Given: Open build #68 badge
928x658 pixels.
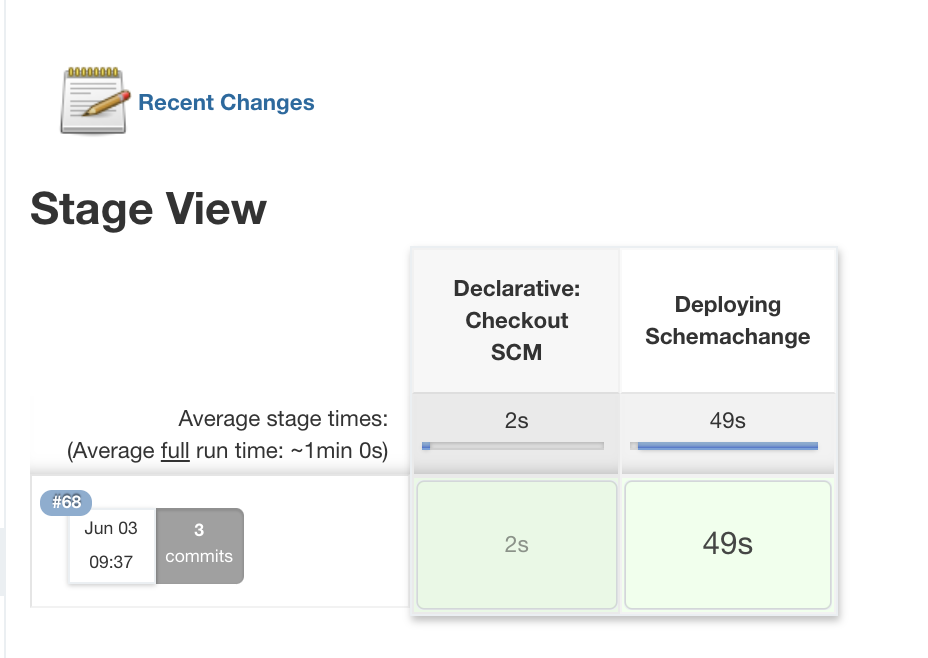Looking at the screenshot, I should pyautogui.click(x=66, y=502).
